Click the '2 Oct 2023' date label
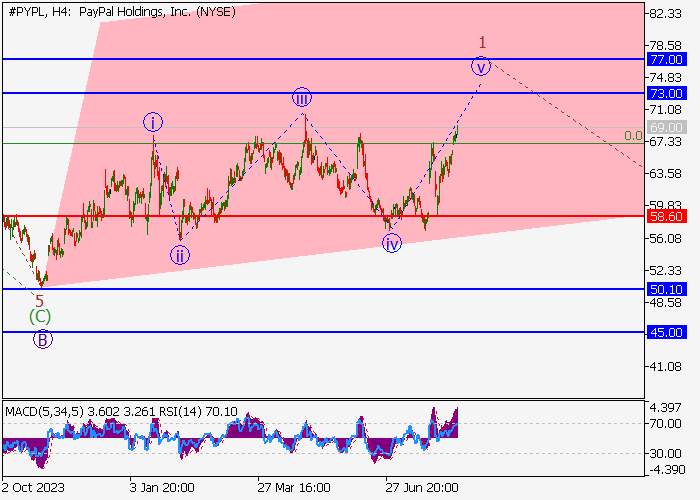The width and height of the screenshot is (700, 500). tap(33, 487)
